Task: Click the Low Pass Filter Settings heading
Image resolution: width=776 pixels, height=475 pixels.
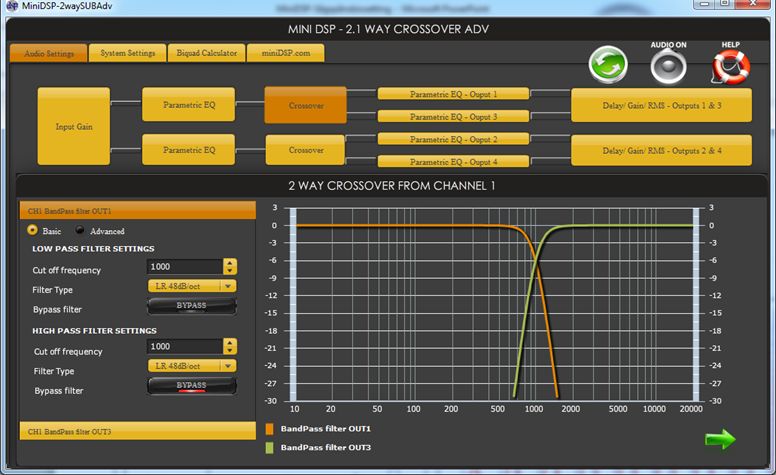Action: 93,249
